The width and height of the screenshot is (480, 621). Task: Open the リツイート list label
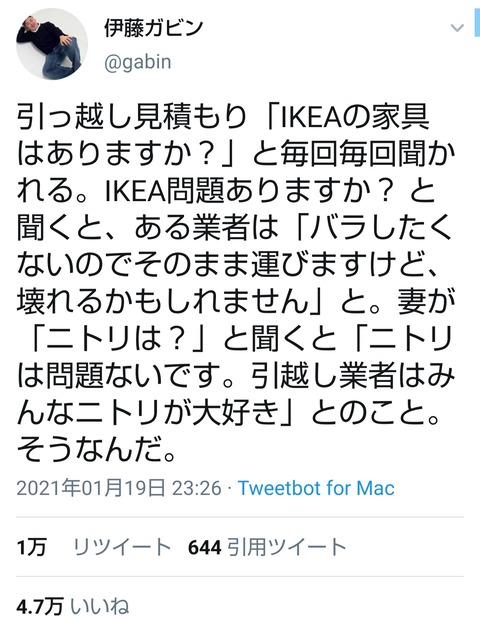pos(122,547)
